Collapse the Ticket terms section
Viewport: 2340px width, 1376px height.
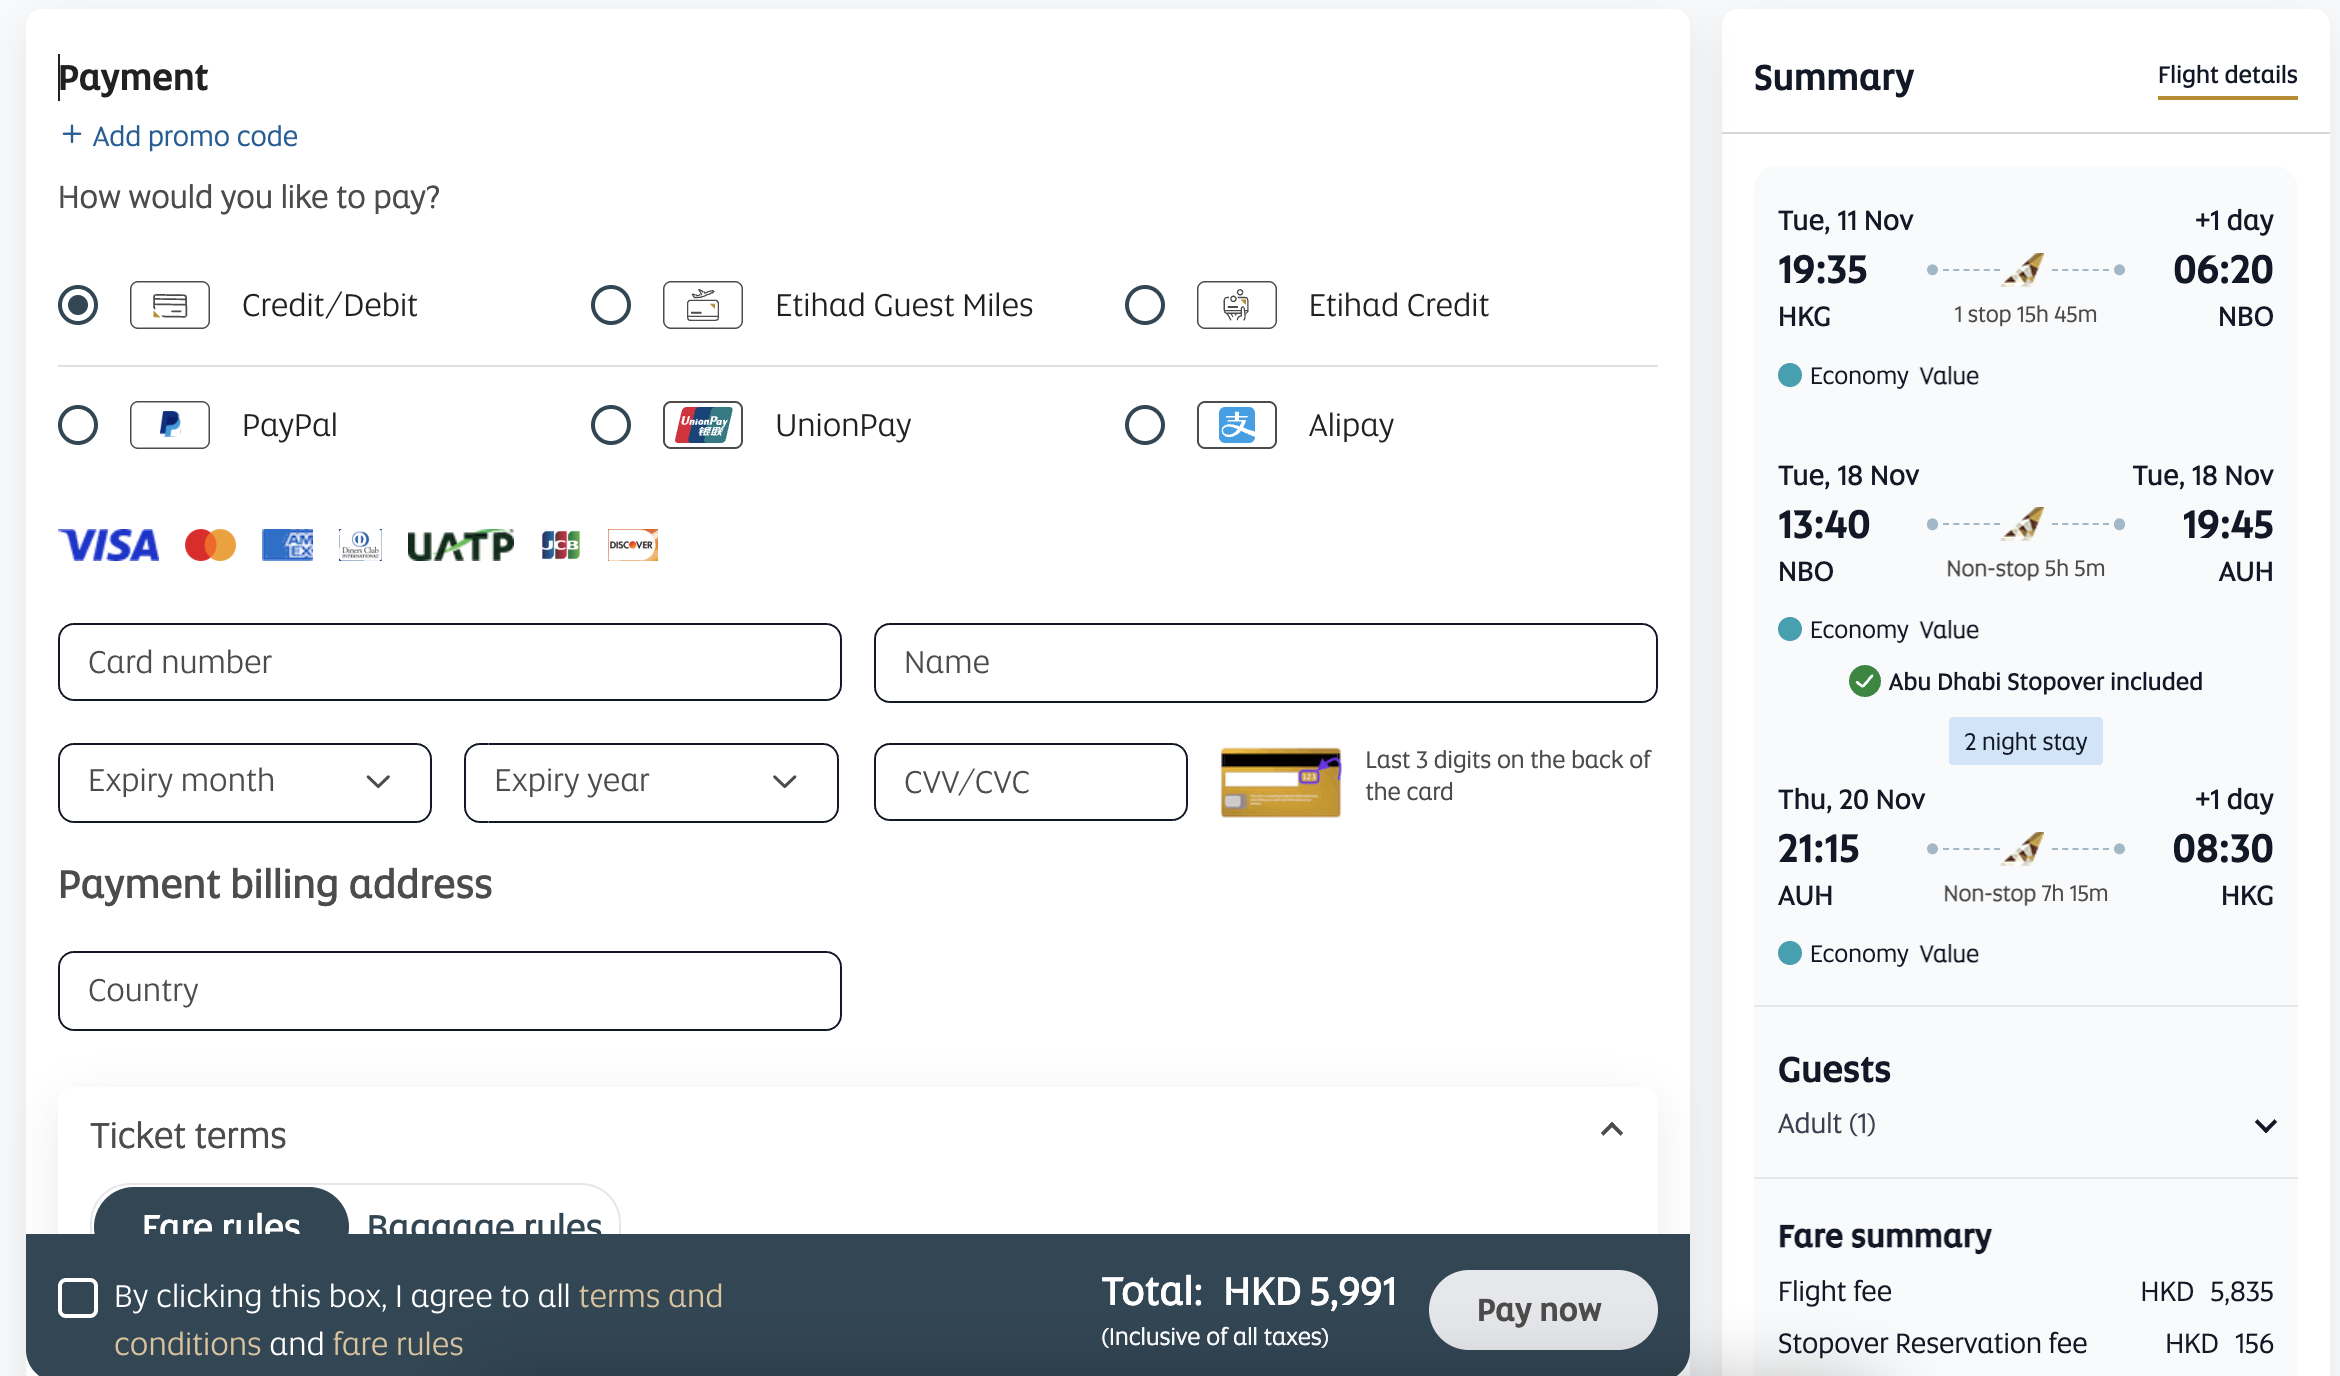coord(1611,1130)
